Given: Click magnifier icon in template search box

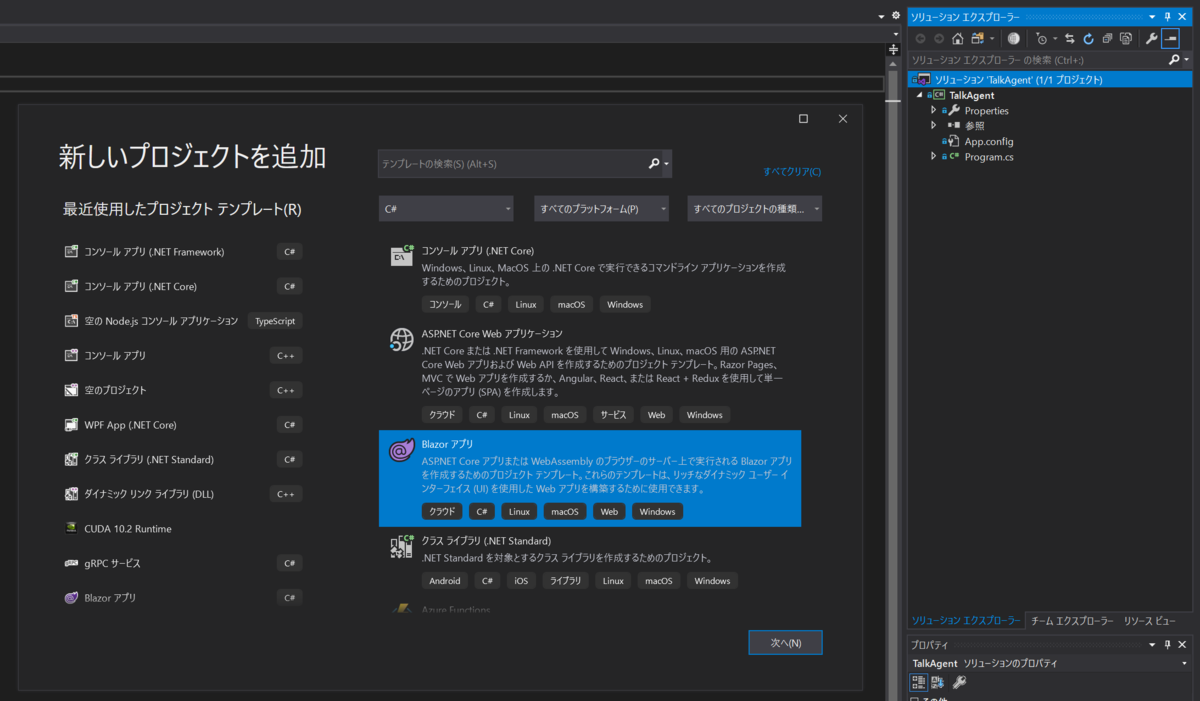Looking at the screenshot, I should coord(654,164).
